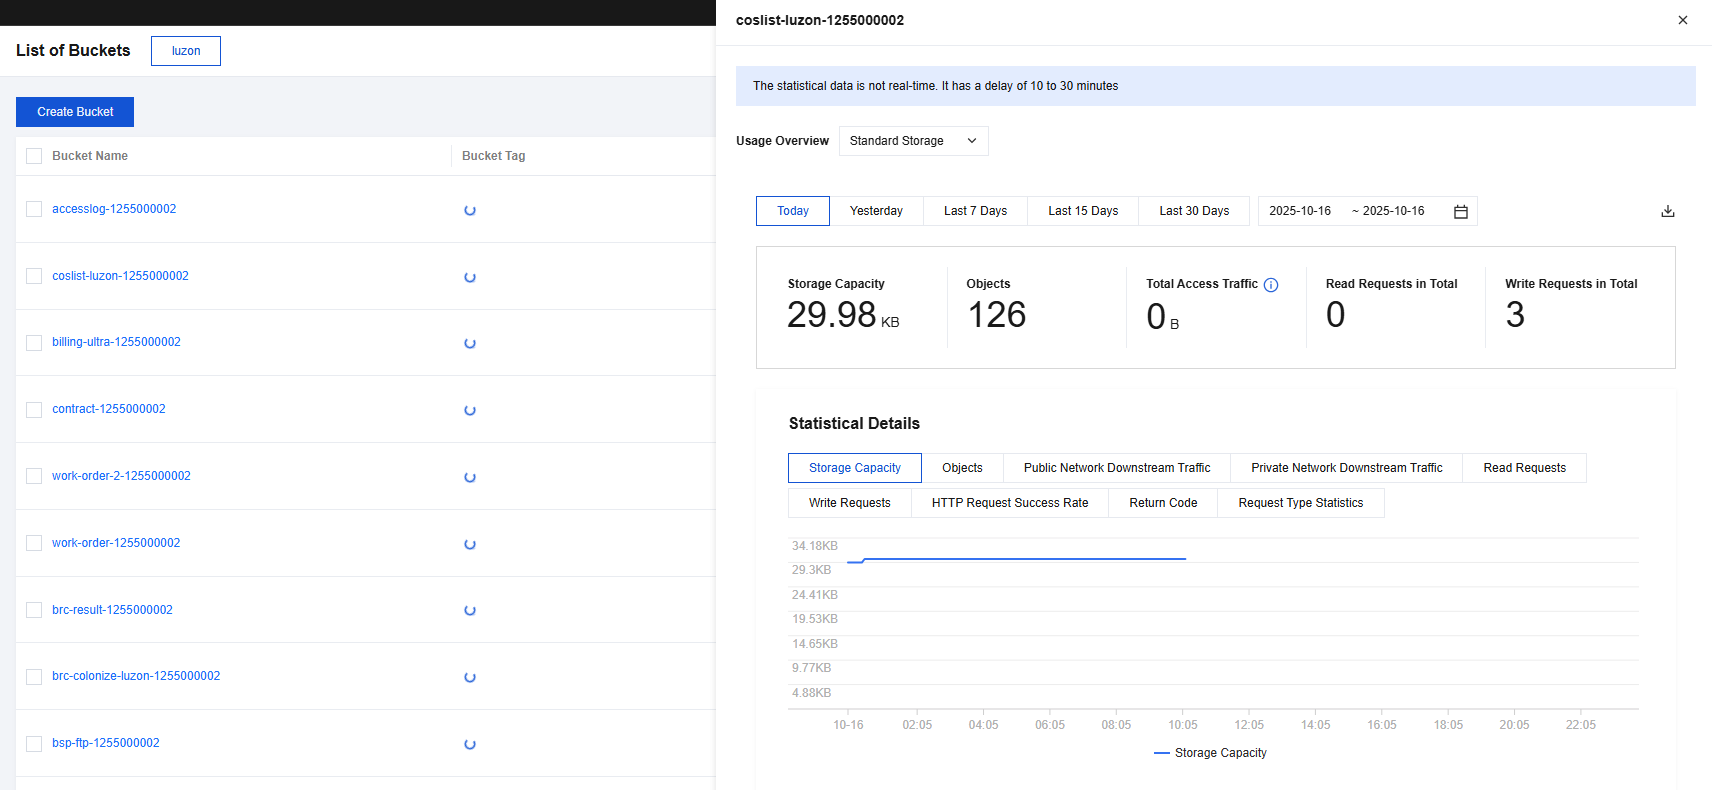This screenshot has height=790, width=1712.
Task: Edit the end date field after tilde
Action: [1393, 211]
